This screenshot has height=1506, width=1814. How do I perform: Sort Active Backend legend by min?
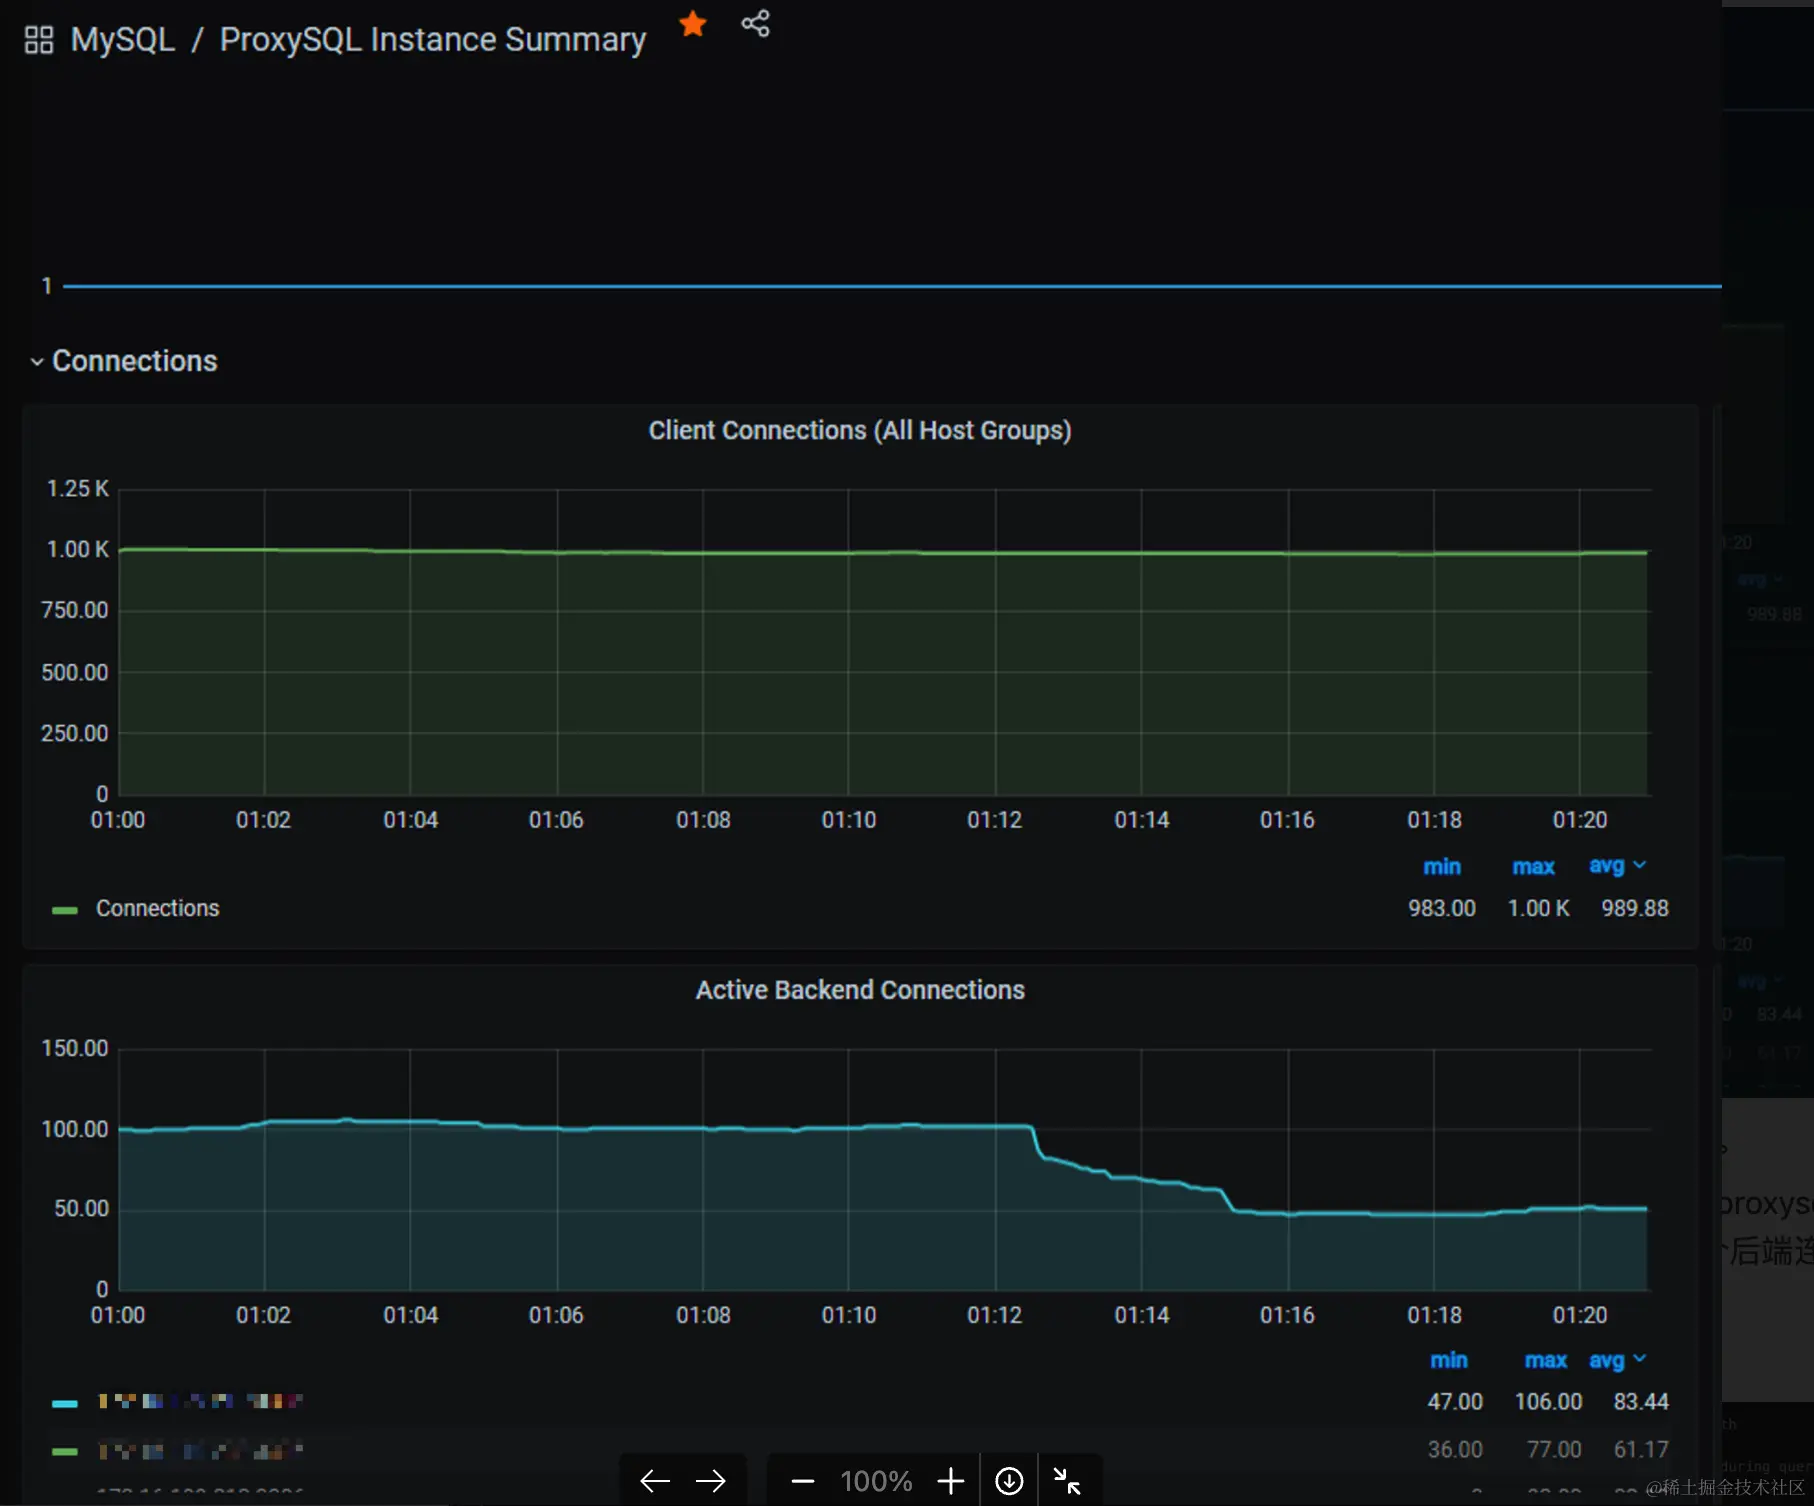1449,1361
